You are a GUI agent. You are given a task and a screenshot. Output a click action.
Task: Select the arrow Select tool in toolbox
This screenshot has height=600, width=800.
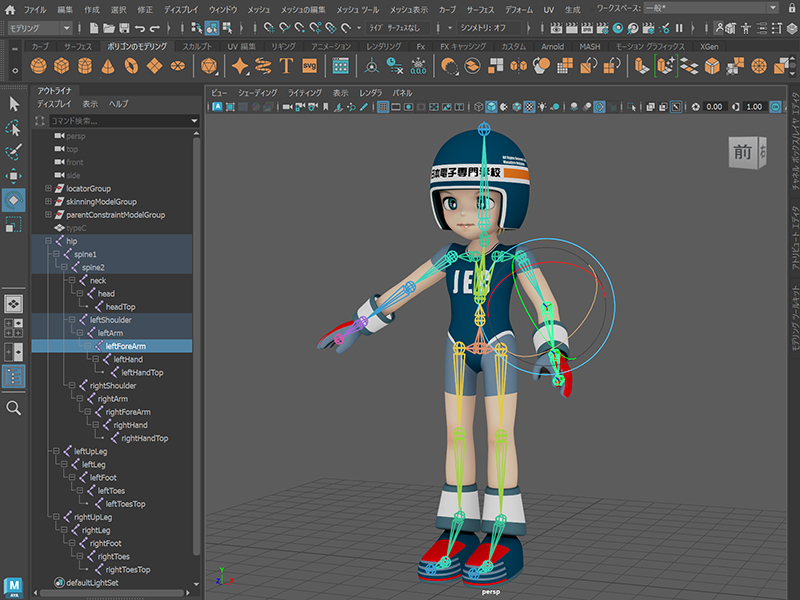click(x=14, y=104)
